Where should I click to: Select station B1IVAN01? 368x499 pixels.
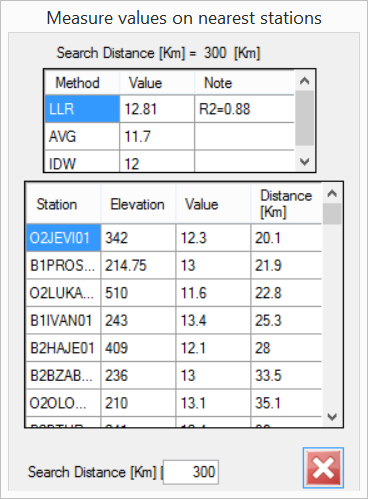tap(63, 320)
